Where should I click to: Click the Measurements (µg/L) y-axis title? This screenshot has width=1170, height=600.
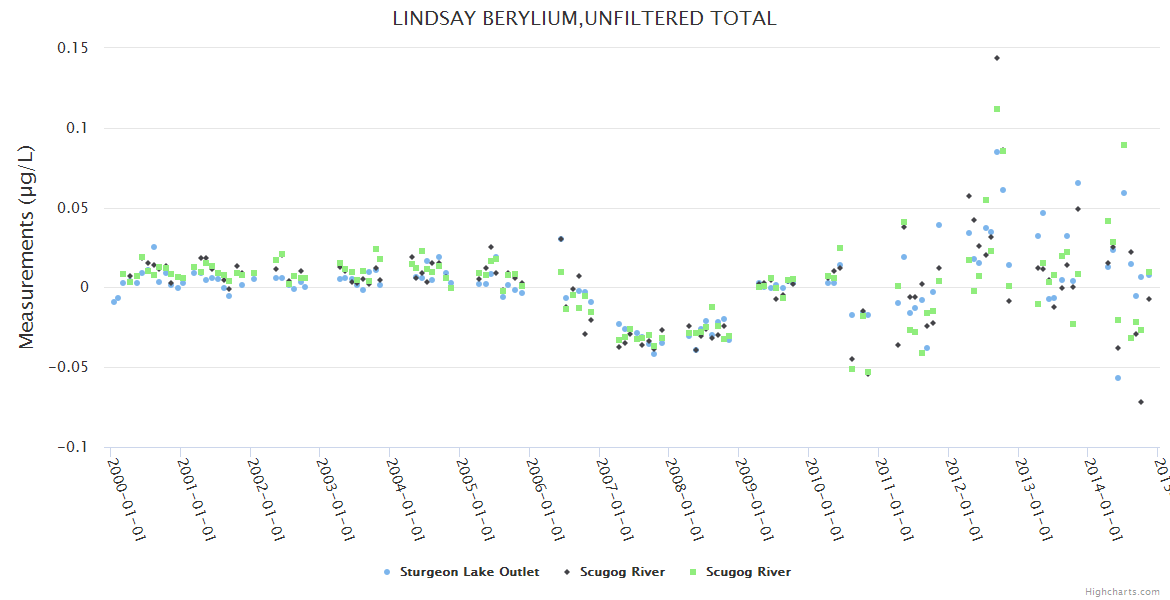coord(27,247)
